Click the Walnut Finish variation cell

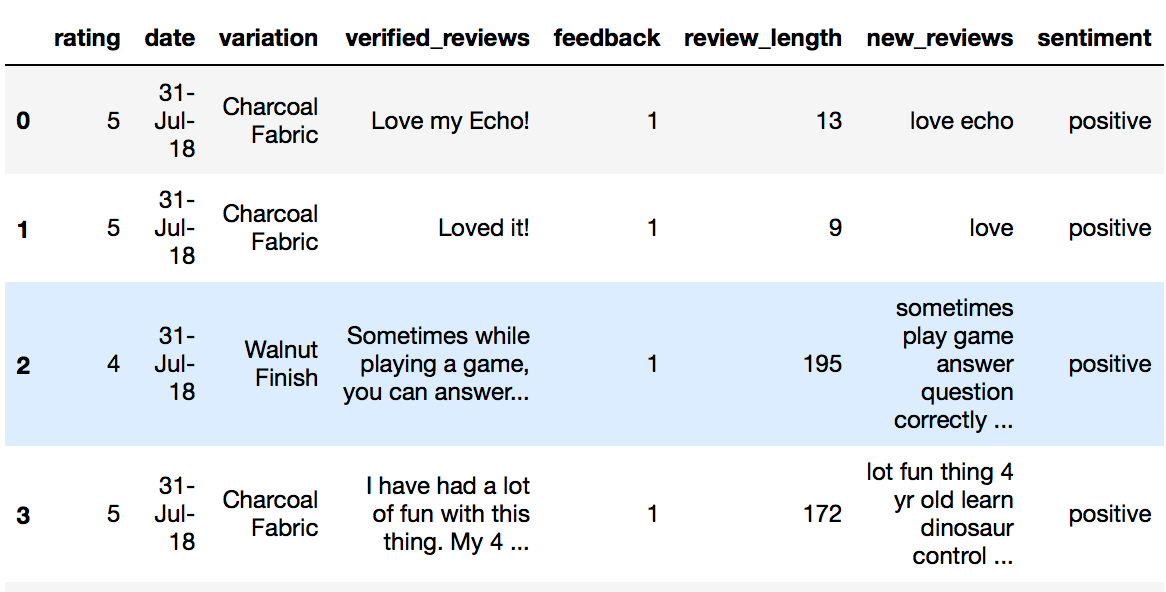click(x=280, y=364)
